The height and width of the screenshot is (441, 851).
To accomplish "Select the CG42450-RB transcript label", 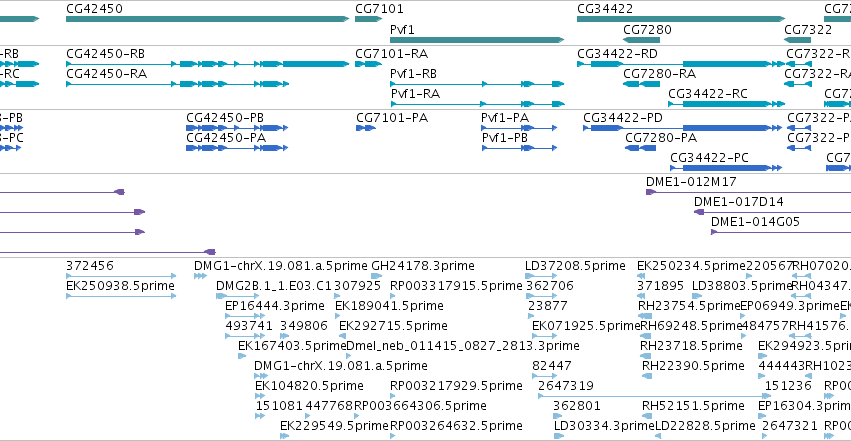I will [x=106, y=54].
